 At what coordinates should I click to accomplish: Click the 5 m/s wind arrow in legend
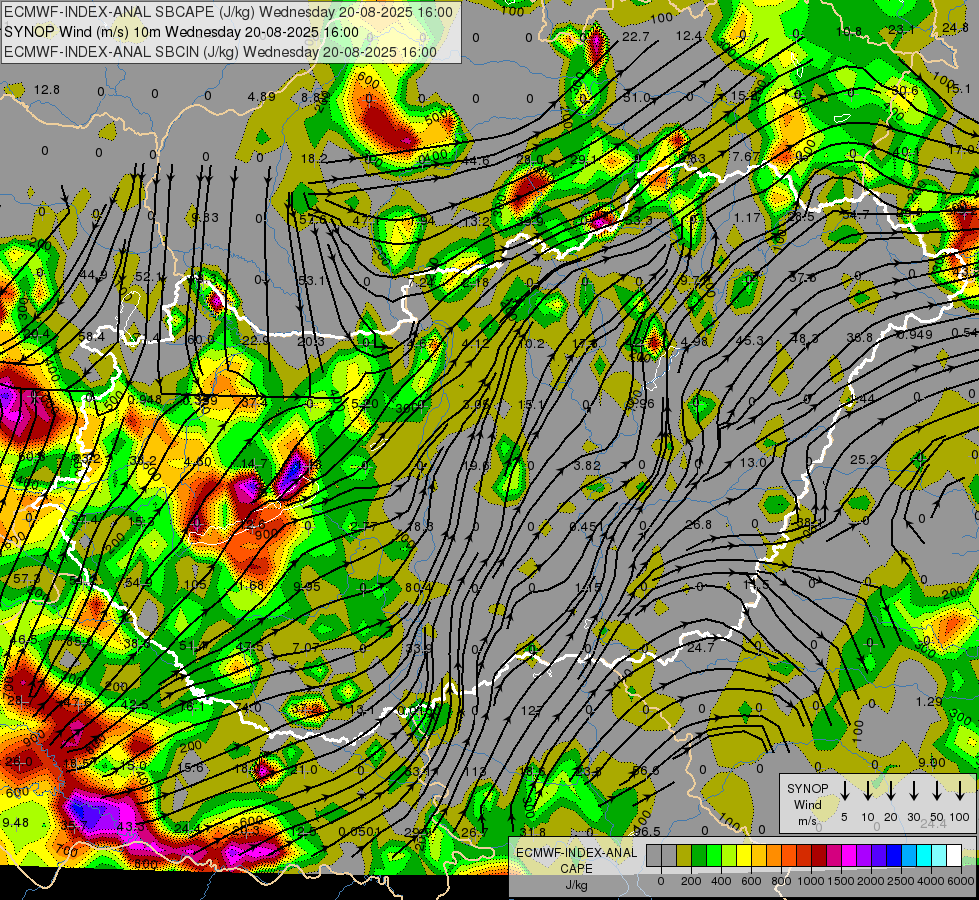coord(844,791)
